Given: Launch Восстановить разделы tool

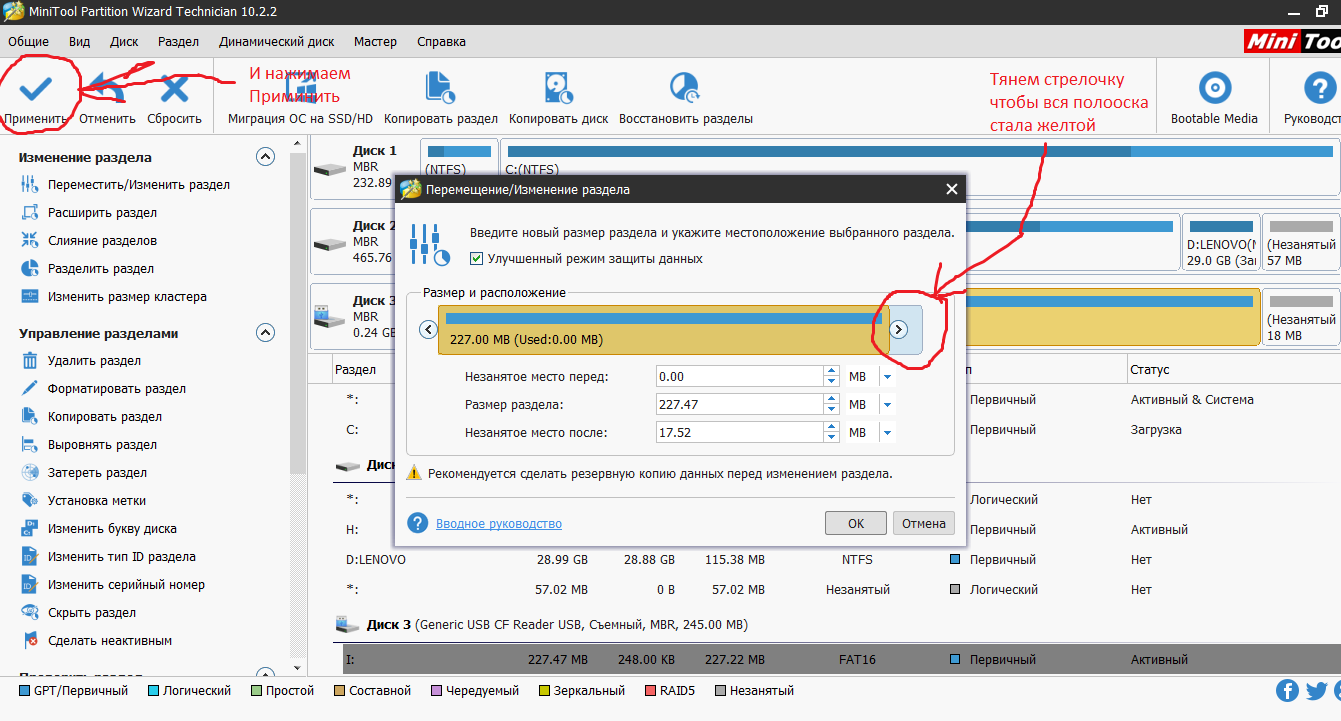Looking at the screenshot, I should tap(685, 89).
